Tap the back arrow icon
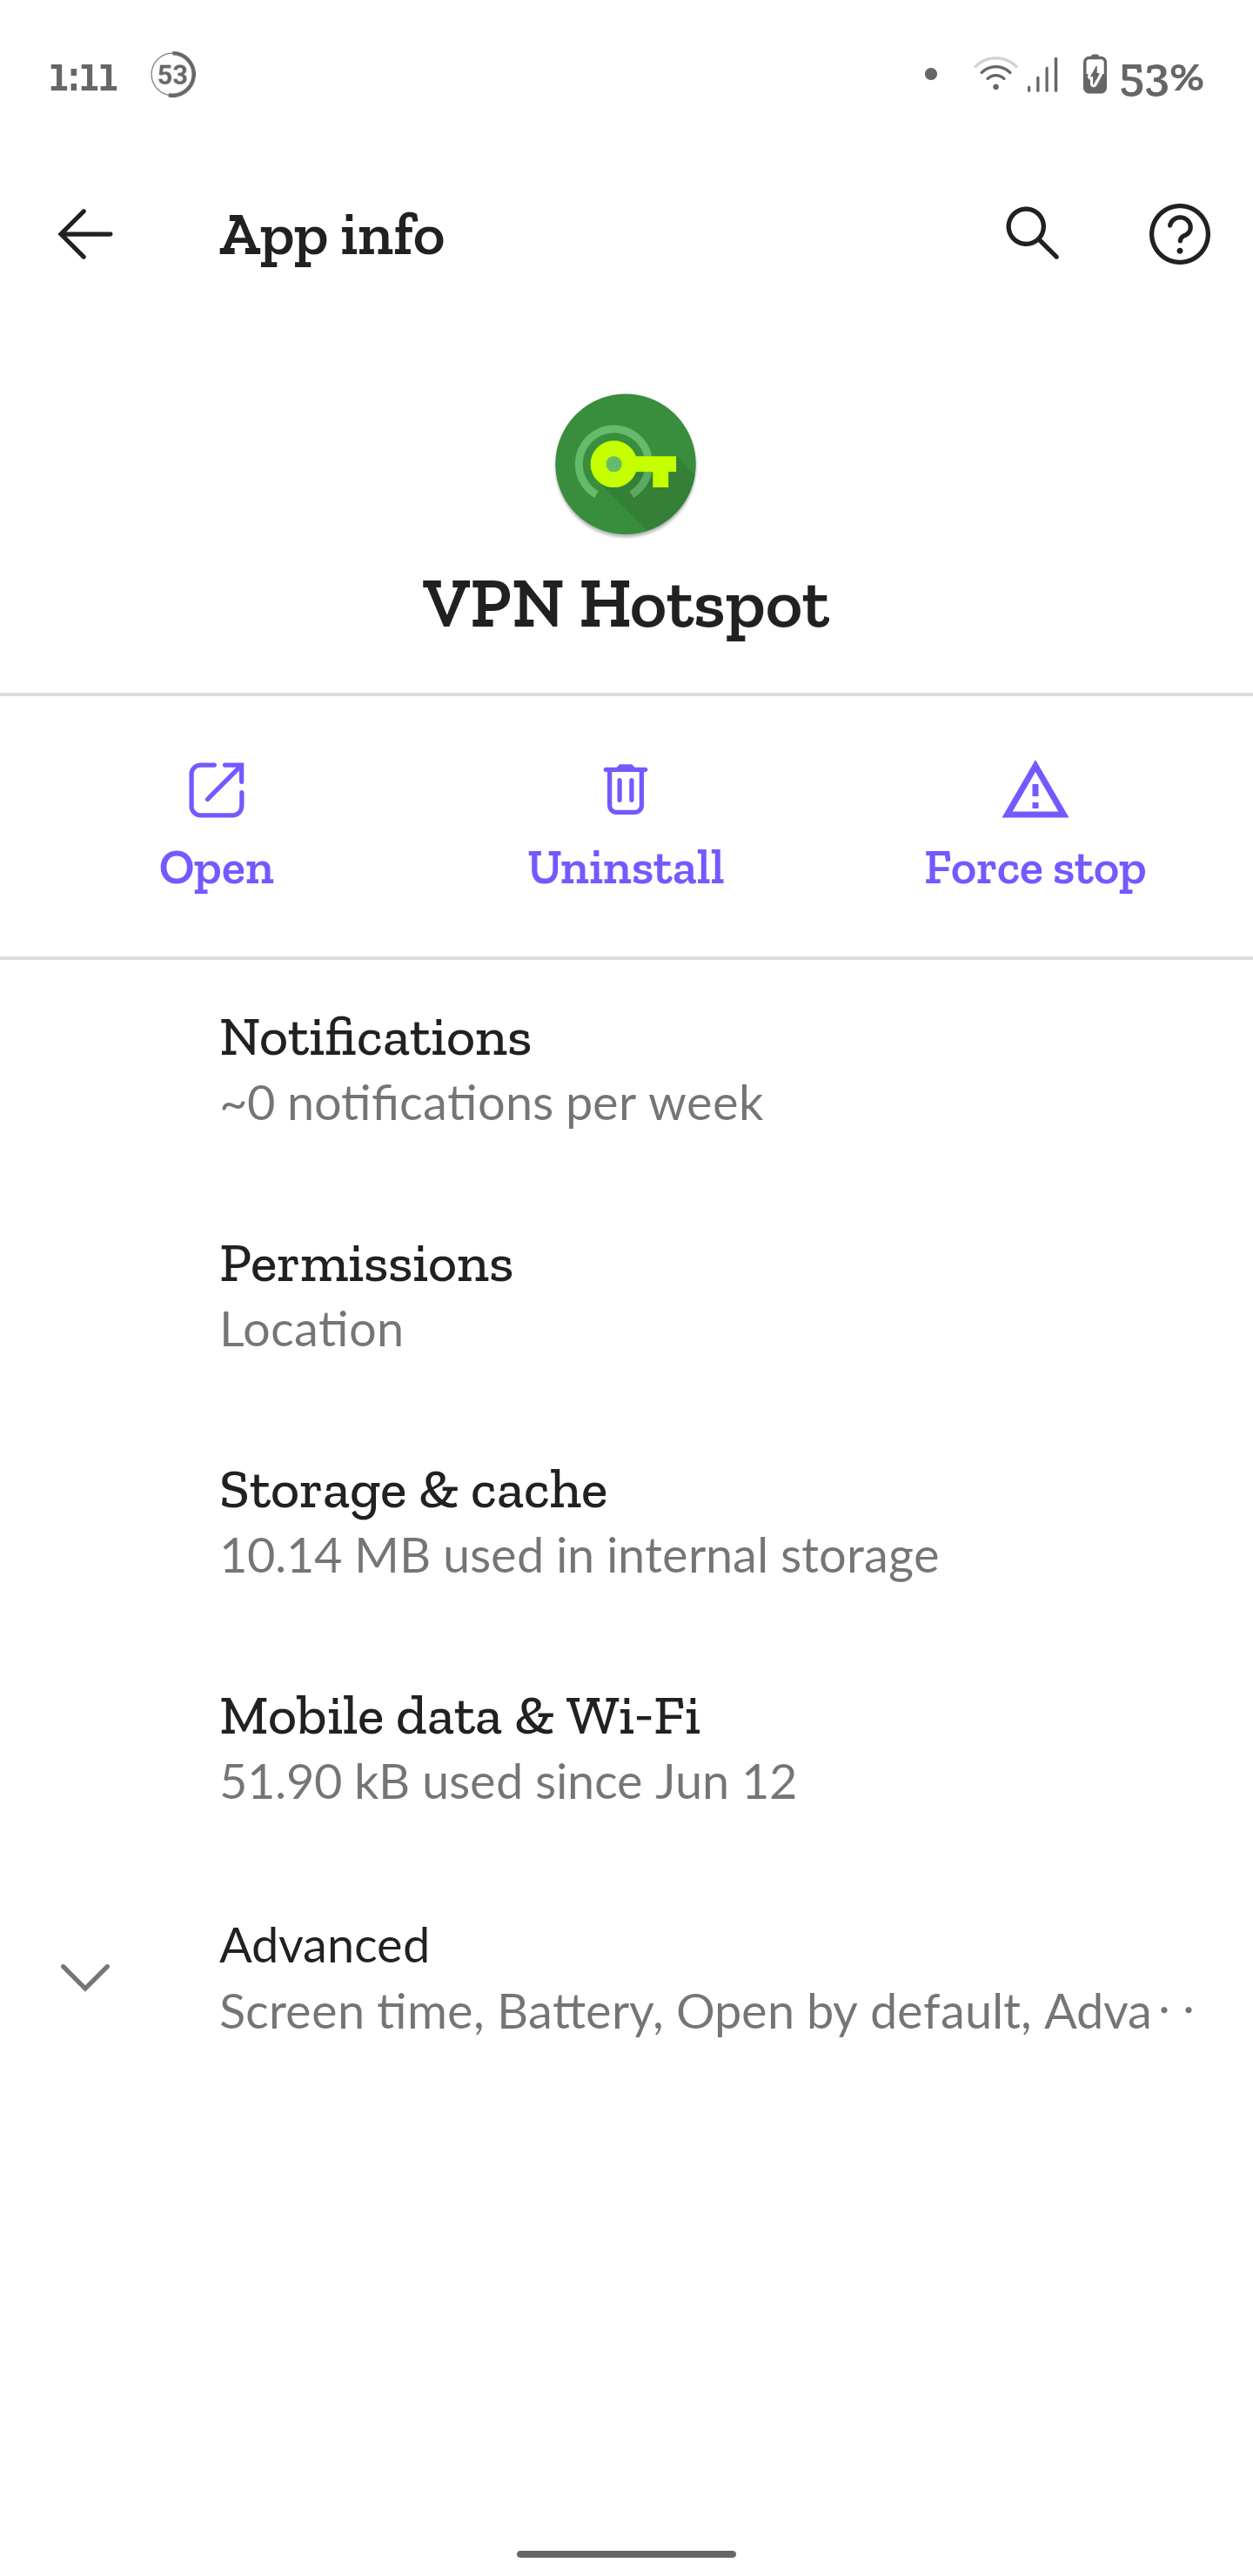1253x2576 pixels. click(85, 235)
